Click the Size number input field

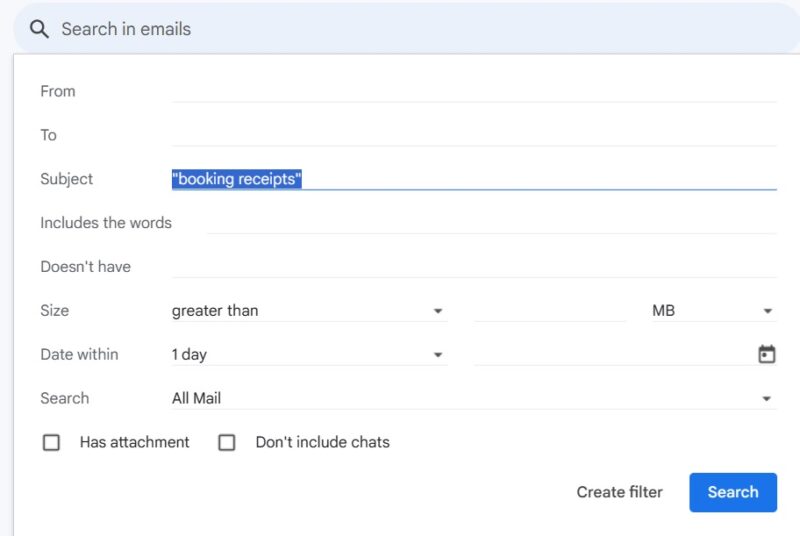(x=550, y=311)
